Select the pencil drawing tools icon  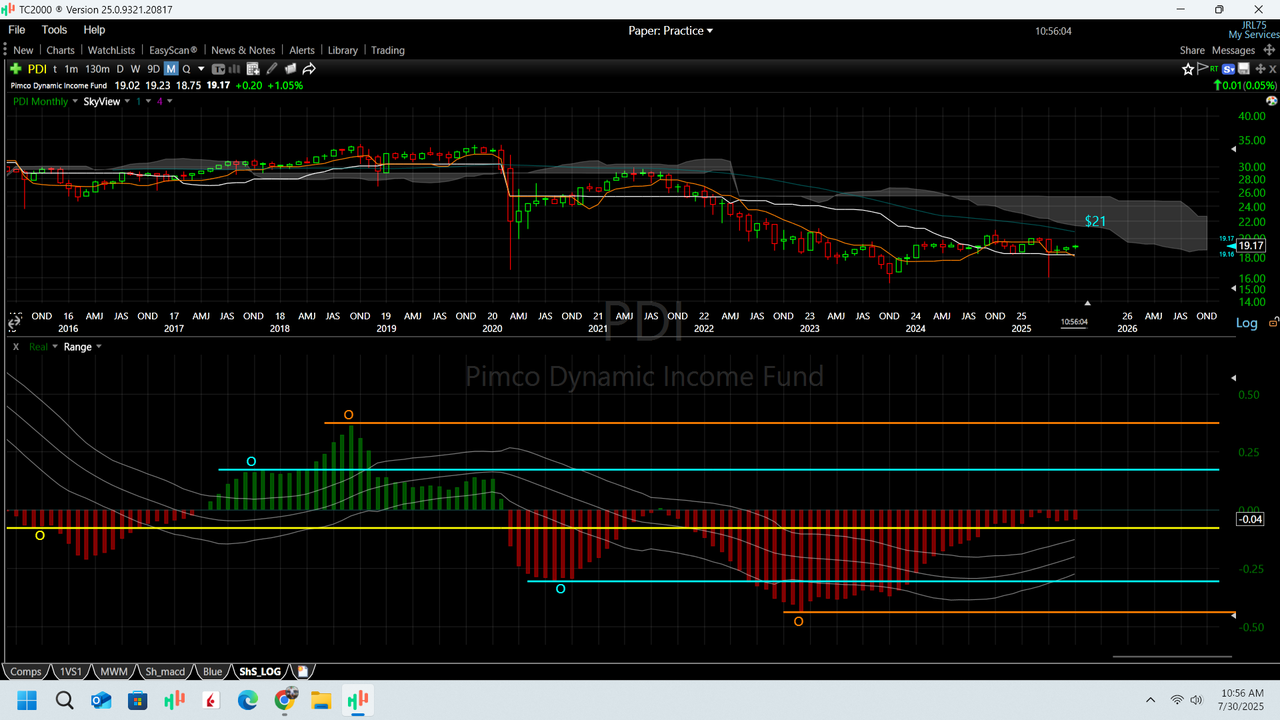(x=272, y=69)
